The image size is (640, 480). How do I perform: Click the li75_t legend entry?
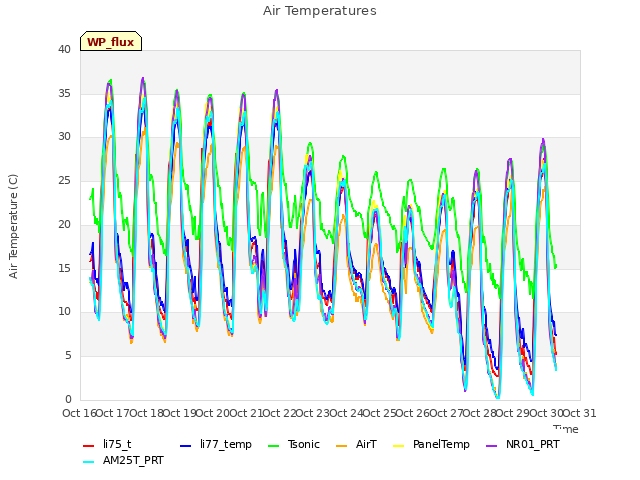click(107, 444)
